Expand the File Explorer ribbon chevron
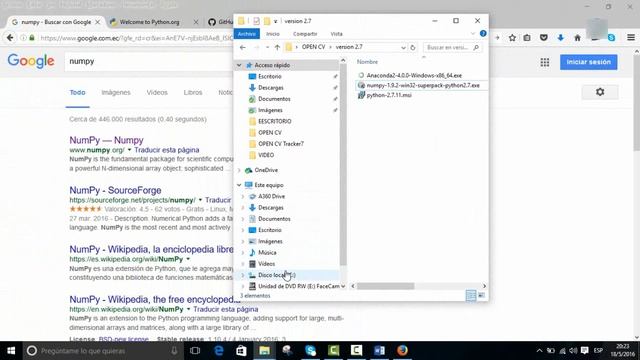Screen dimensions: 640x360 (x=473, y=33)
